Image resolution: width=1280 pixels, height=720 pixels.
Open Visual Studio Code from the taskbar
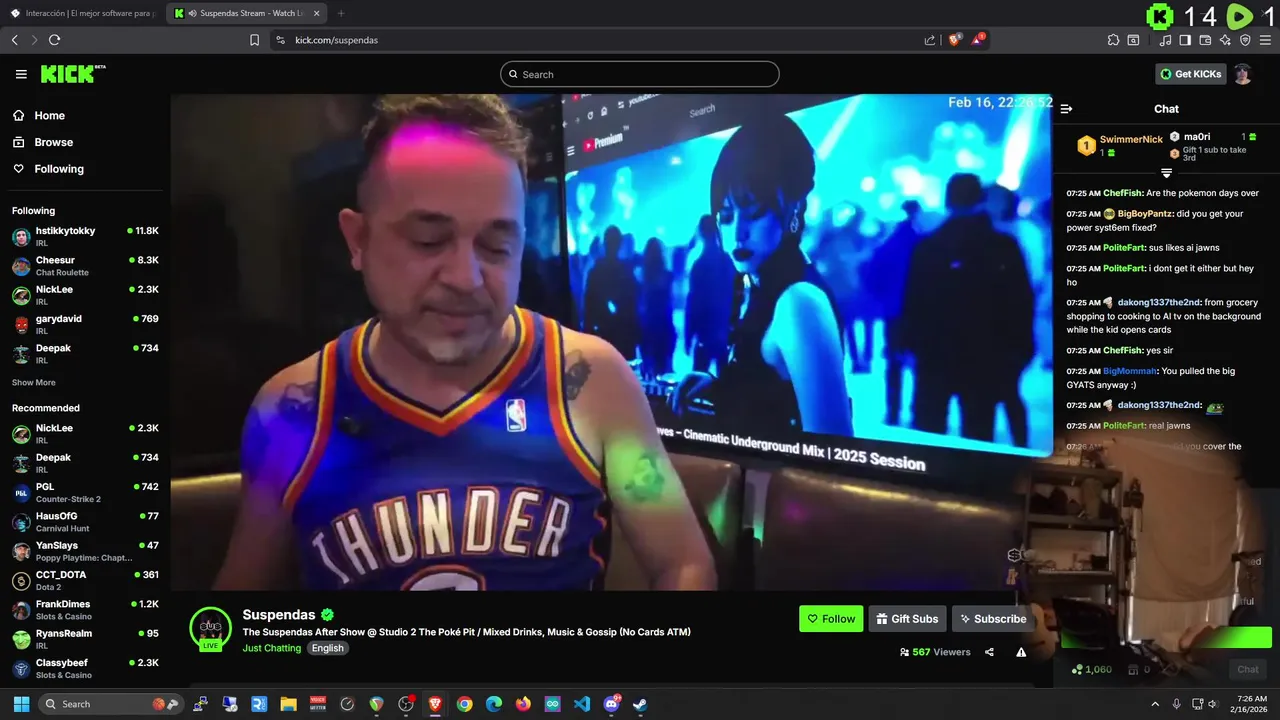coord(582,704)
